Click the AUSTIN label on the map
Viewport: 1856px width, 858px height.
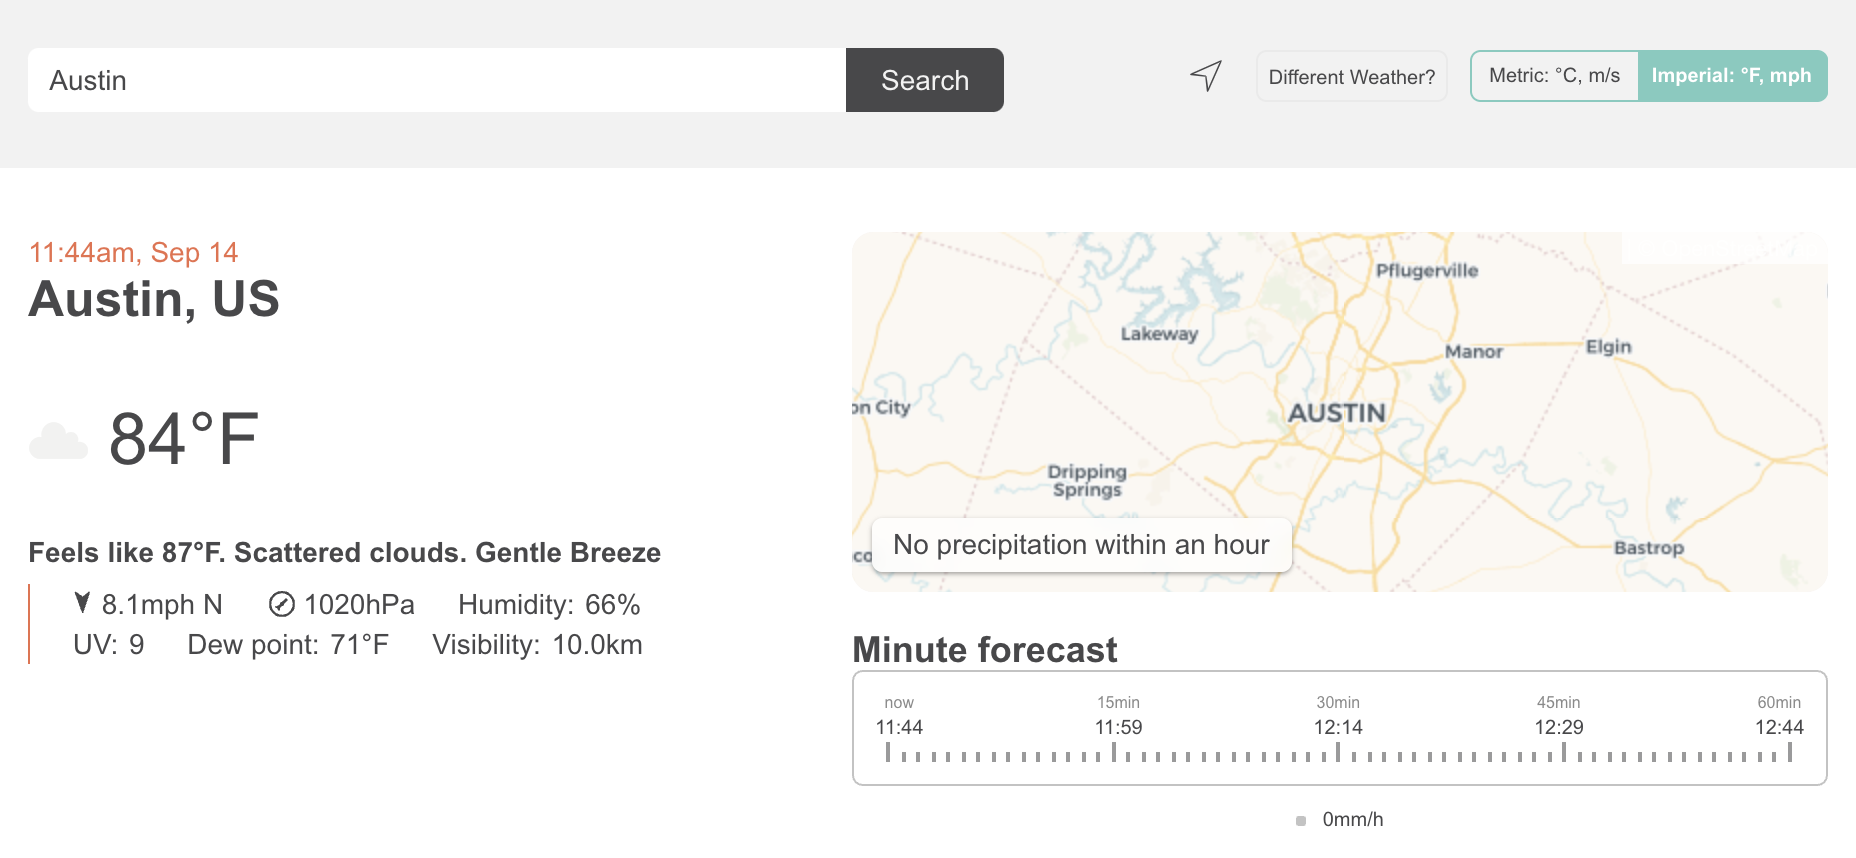(x=1336, y=413)
